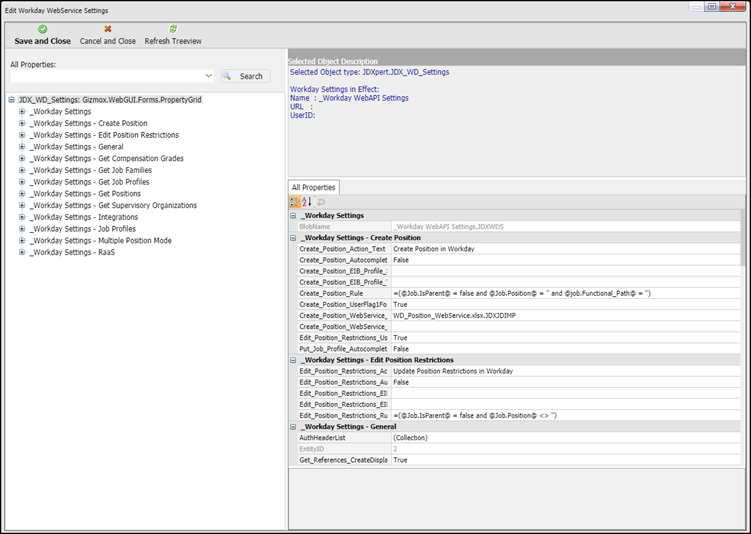Collapse Edit Position Restrictions category in grid
751x534 pixels.
point(293,360)
